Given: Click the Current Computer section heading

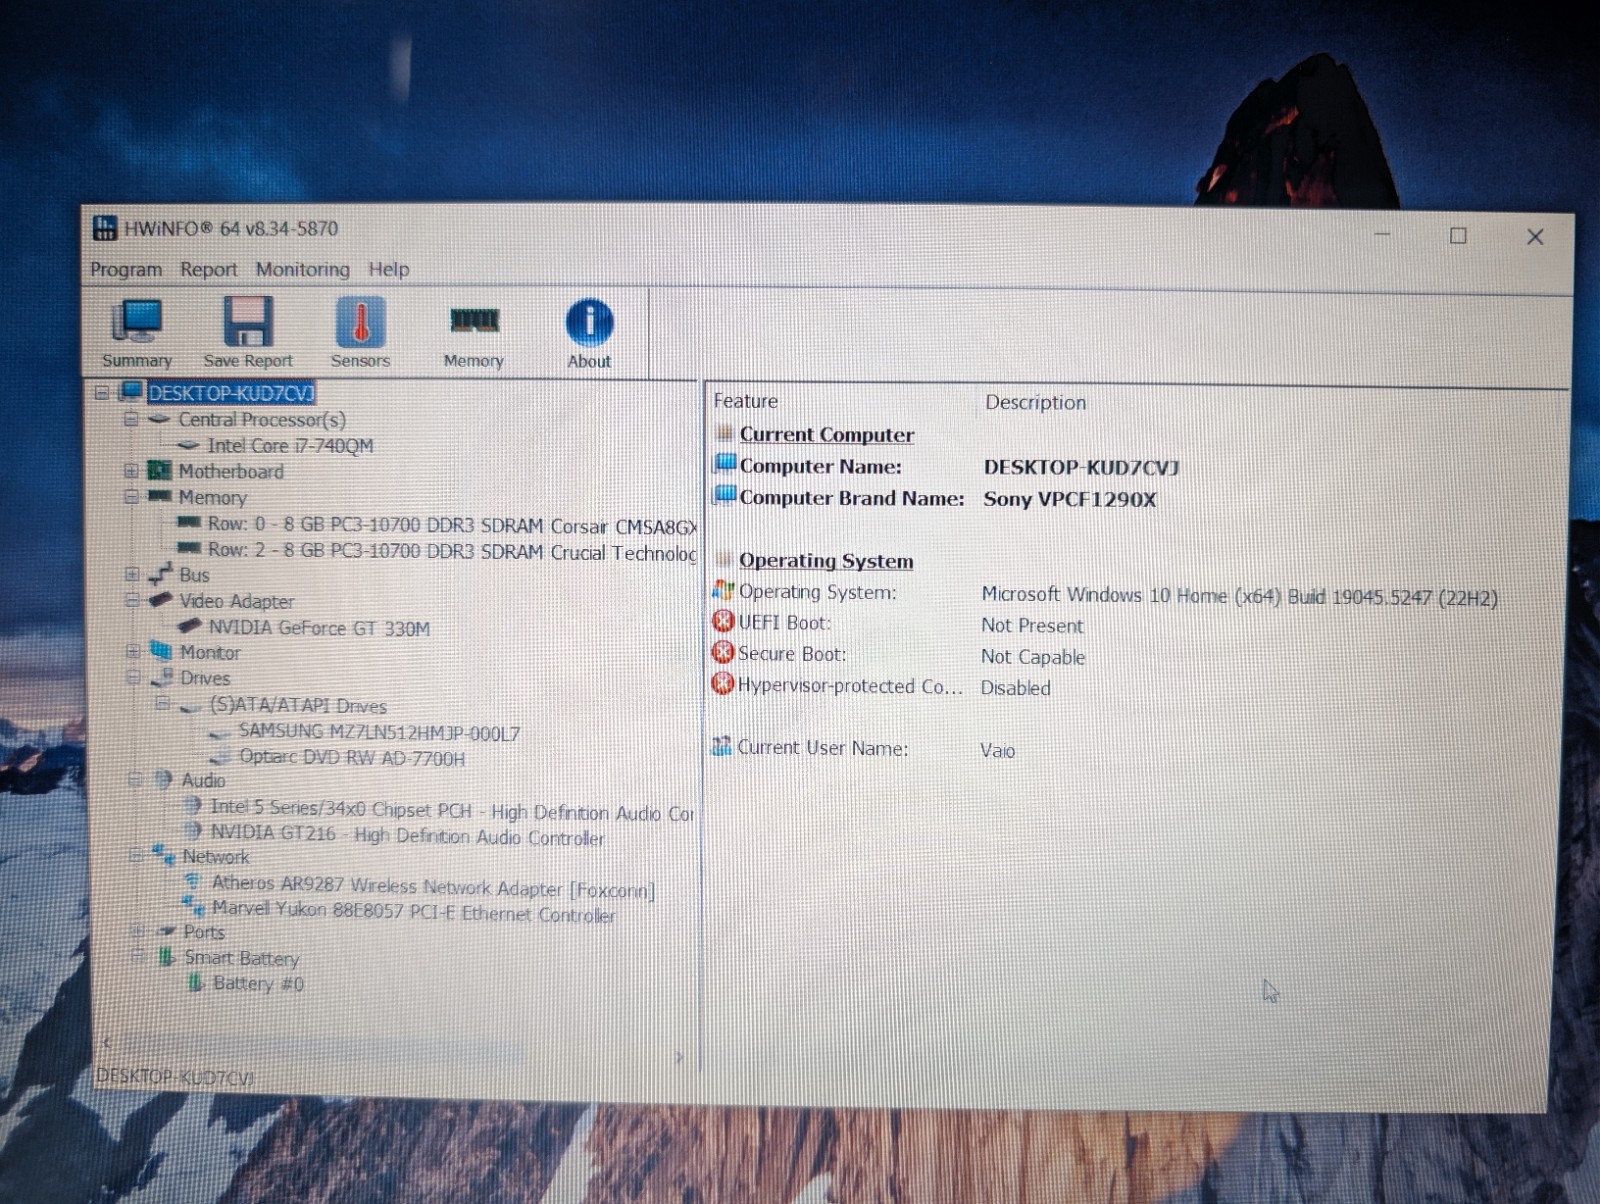Looking at the screenshot, I should [827, 434].
